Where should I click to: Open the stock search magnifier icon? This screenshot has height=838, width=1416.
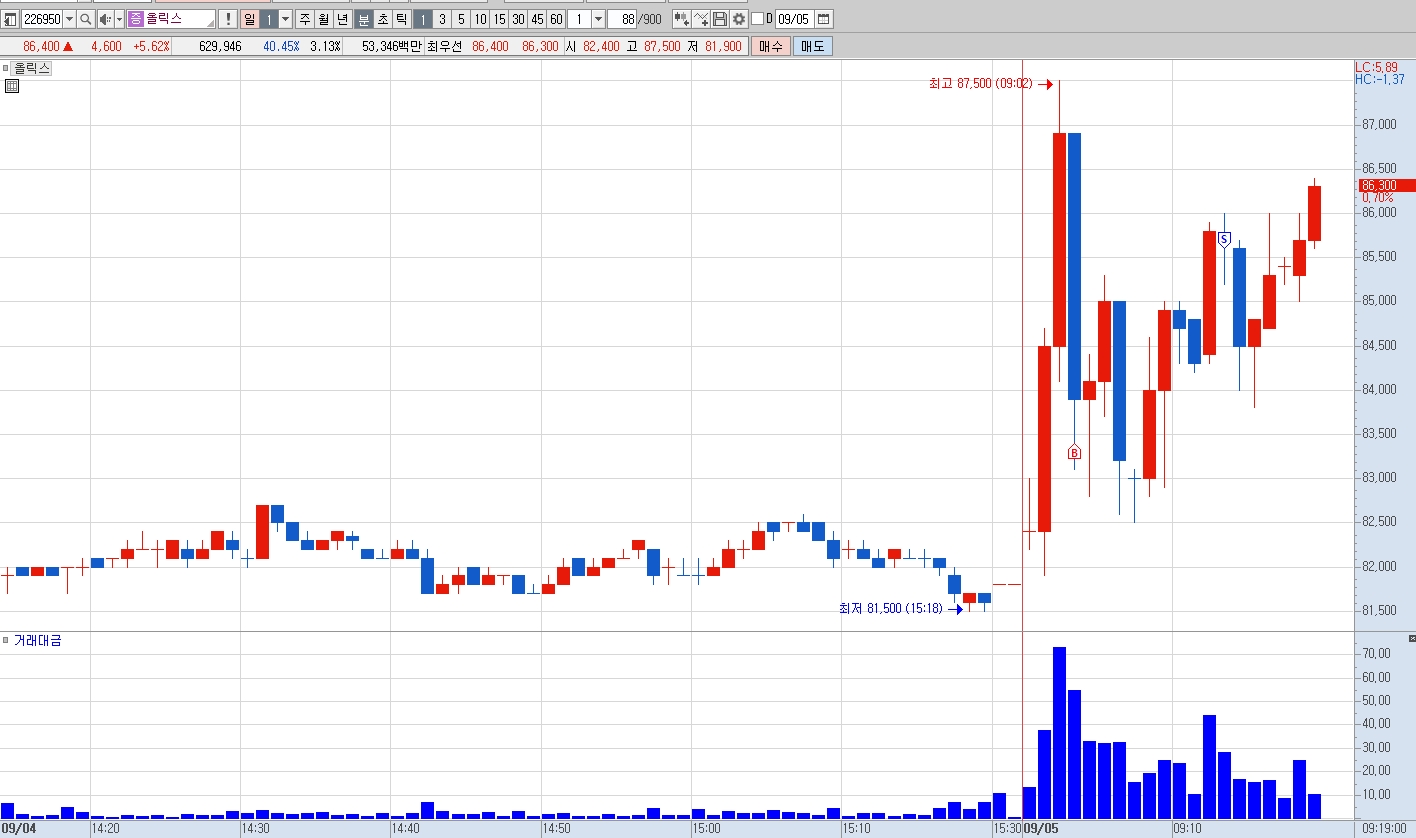click(85, 19)
